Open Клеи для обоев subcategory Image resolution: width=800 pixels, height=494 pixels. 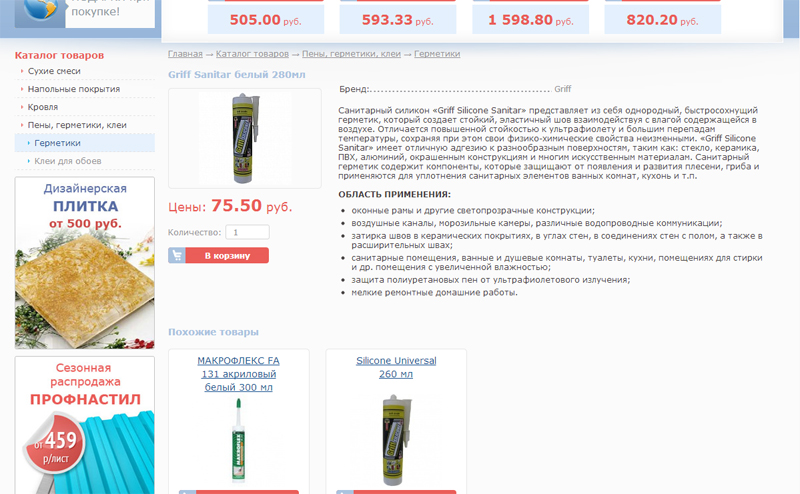(x=68, y=161)
